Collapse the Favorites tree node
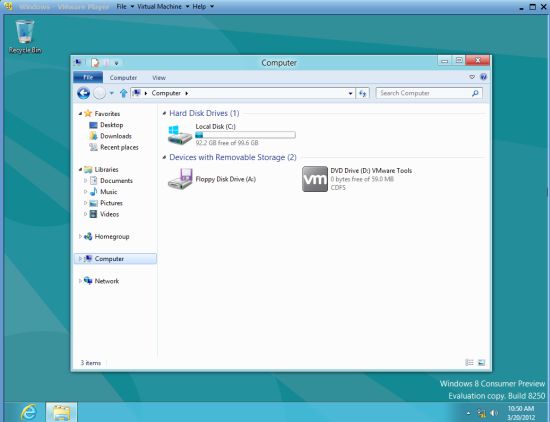This screenshot has height=422, width=550. (80, 114)
